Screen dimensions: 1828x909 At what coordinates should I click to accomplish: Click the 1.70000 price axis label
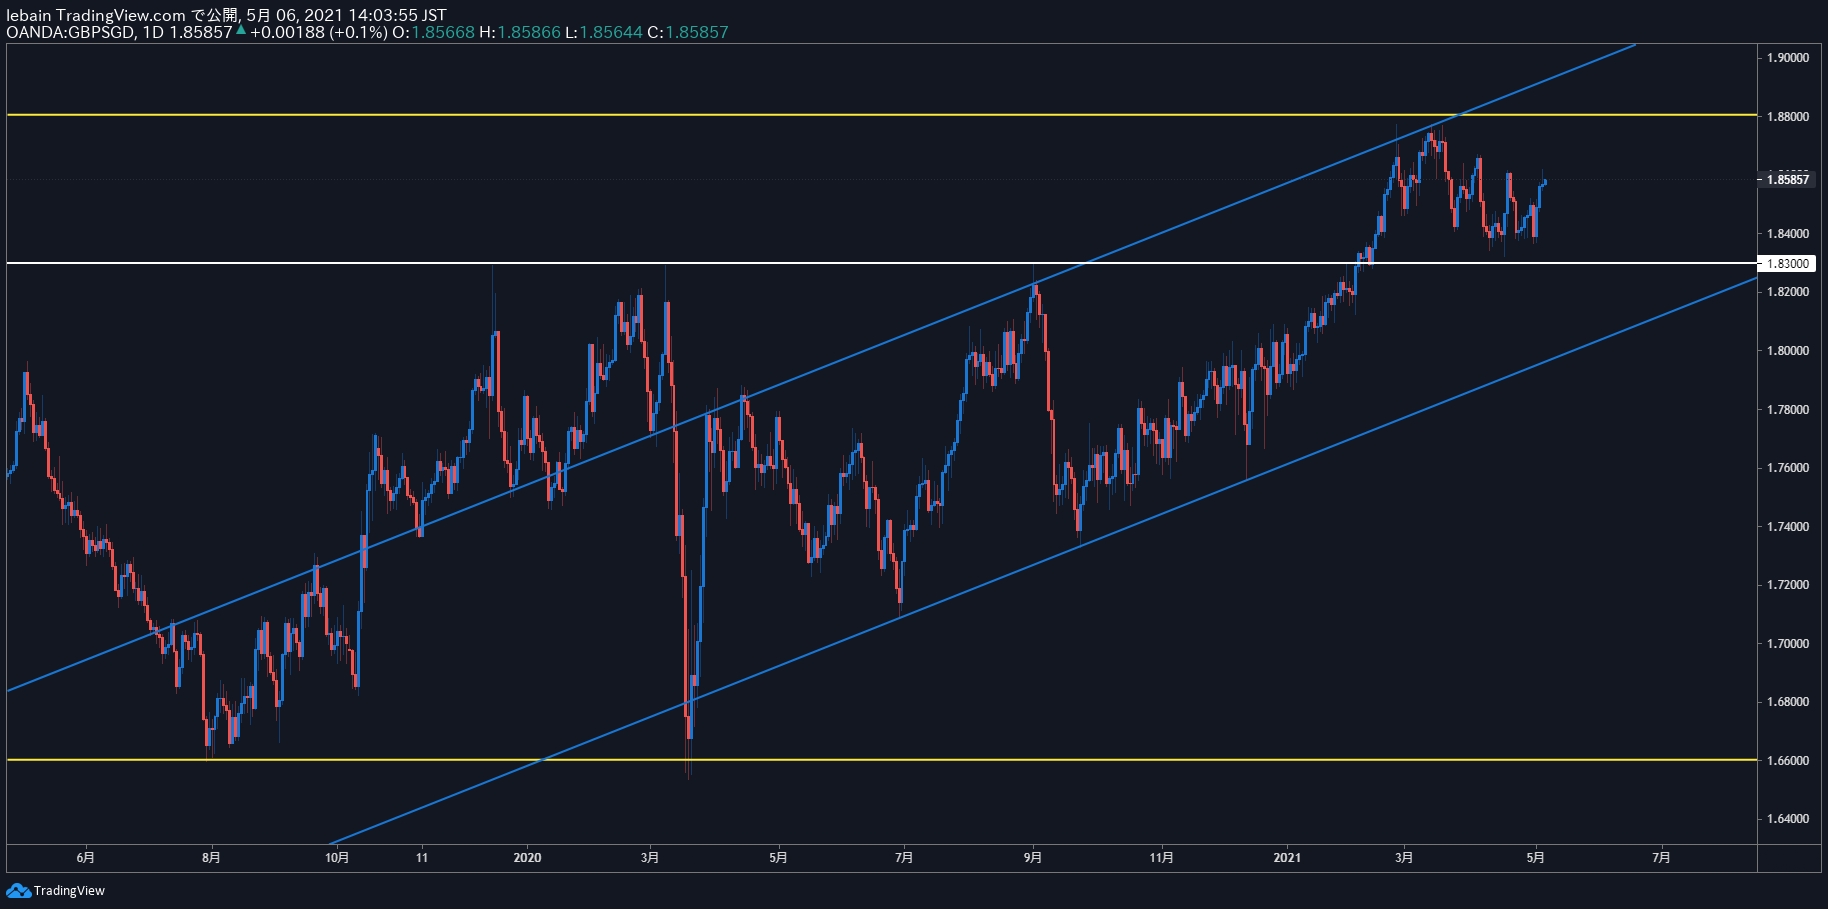1787,644
